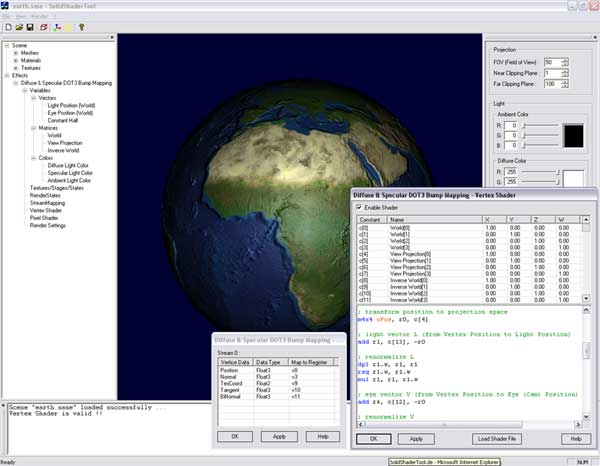This screenshot has height=466, width=600.
Task: Open RenderStates tree item
Action: tap(45, 195)
